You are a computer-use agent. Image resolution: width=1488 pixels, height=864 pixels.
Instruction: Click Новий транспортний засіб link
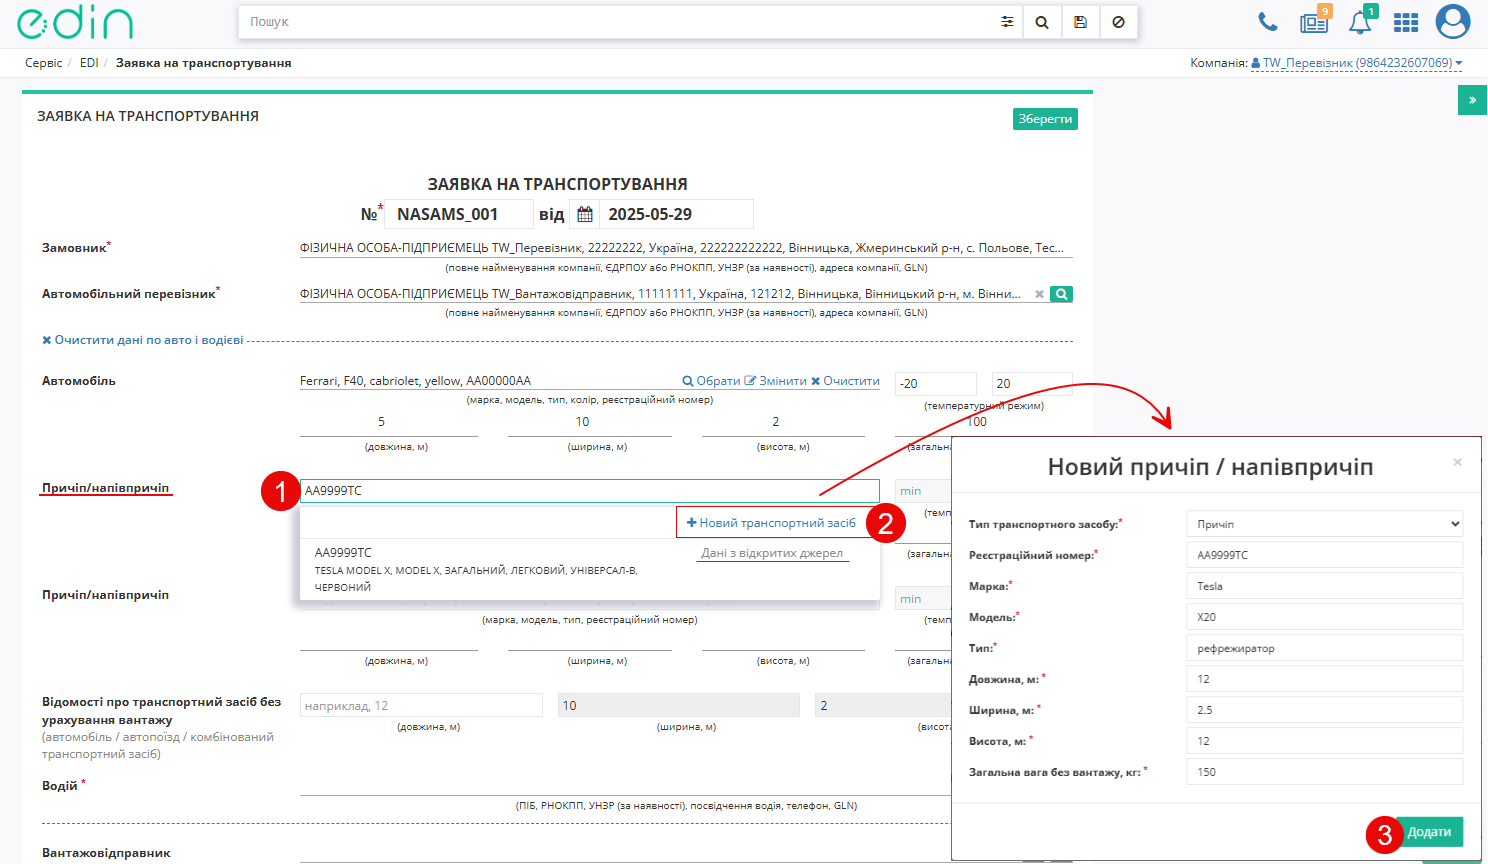[771, 523]
